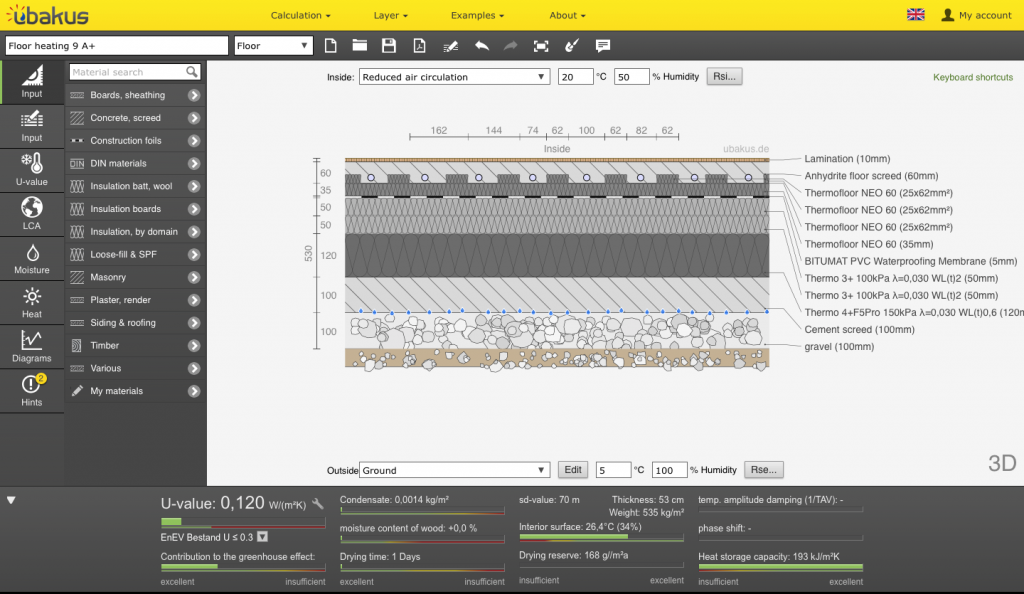The height and width of the screenshot is (594, 1024).
Task: Click the Rsi... button
Action: [x=725, y=77]
